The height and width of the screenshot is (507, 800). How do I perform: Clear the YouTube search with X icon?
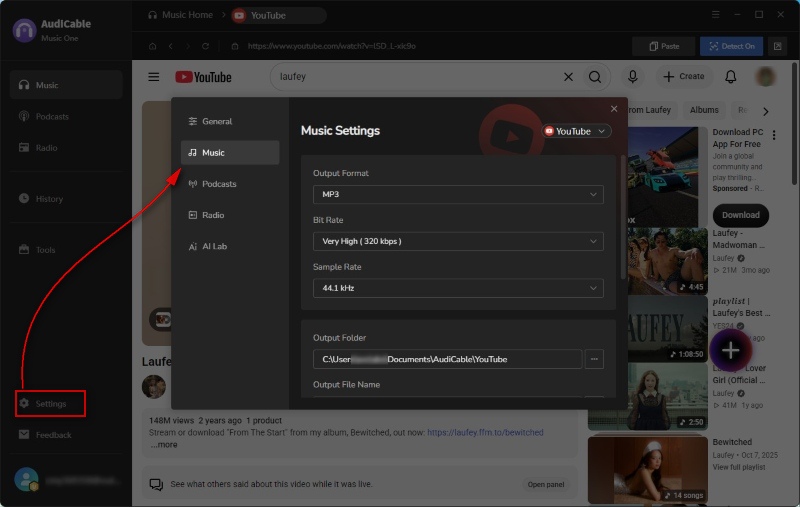pos(568,77)
